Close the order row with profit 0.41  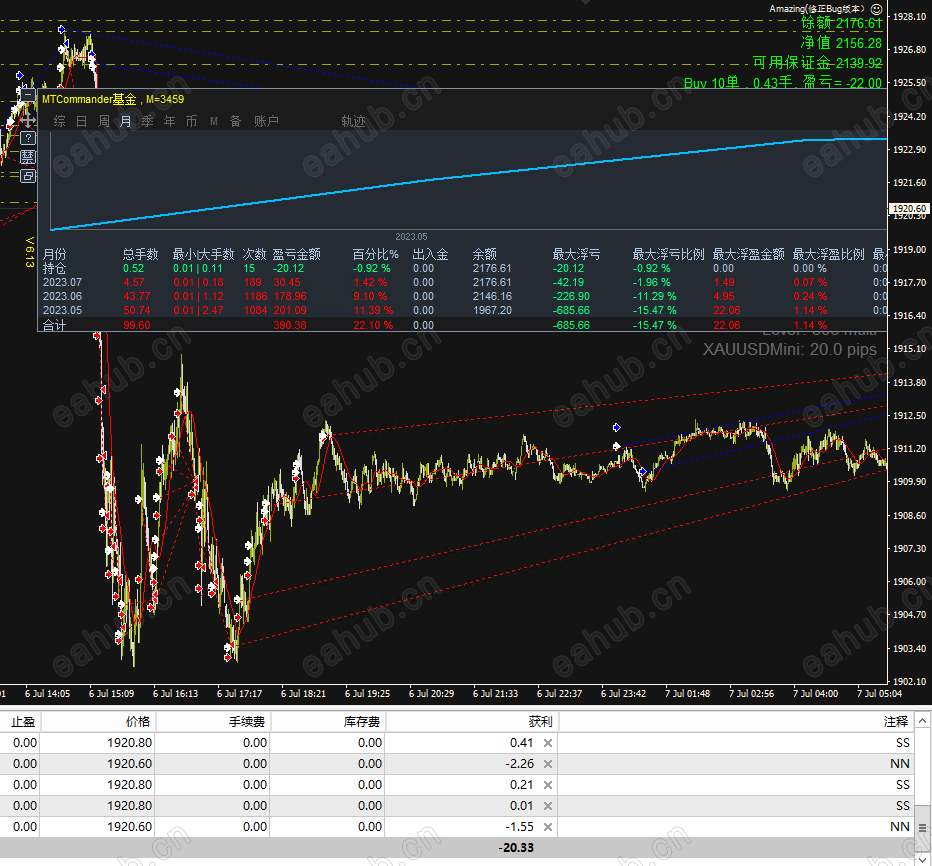548,743
